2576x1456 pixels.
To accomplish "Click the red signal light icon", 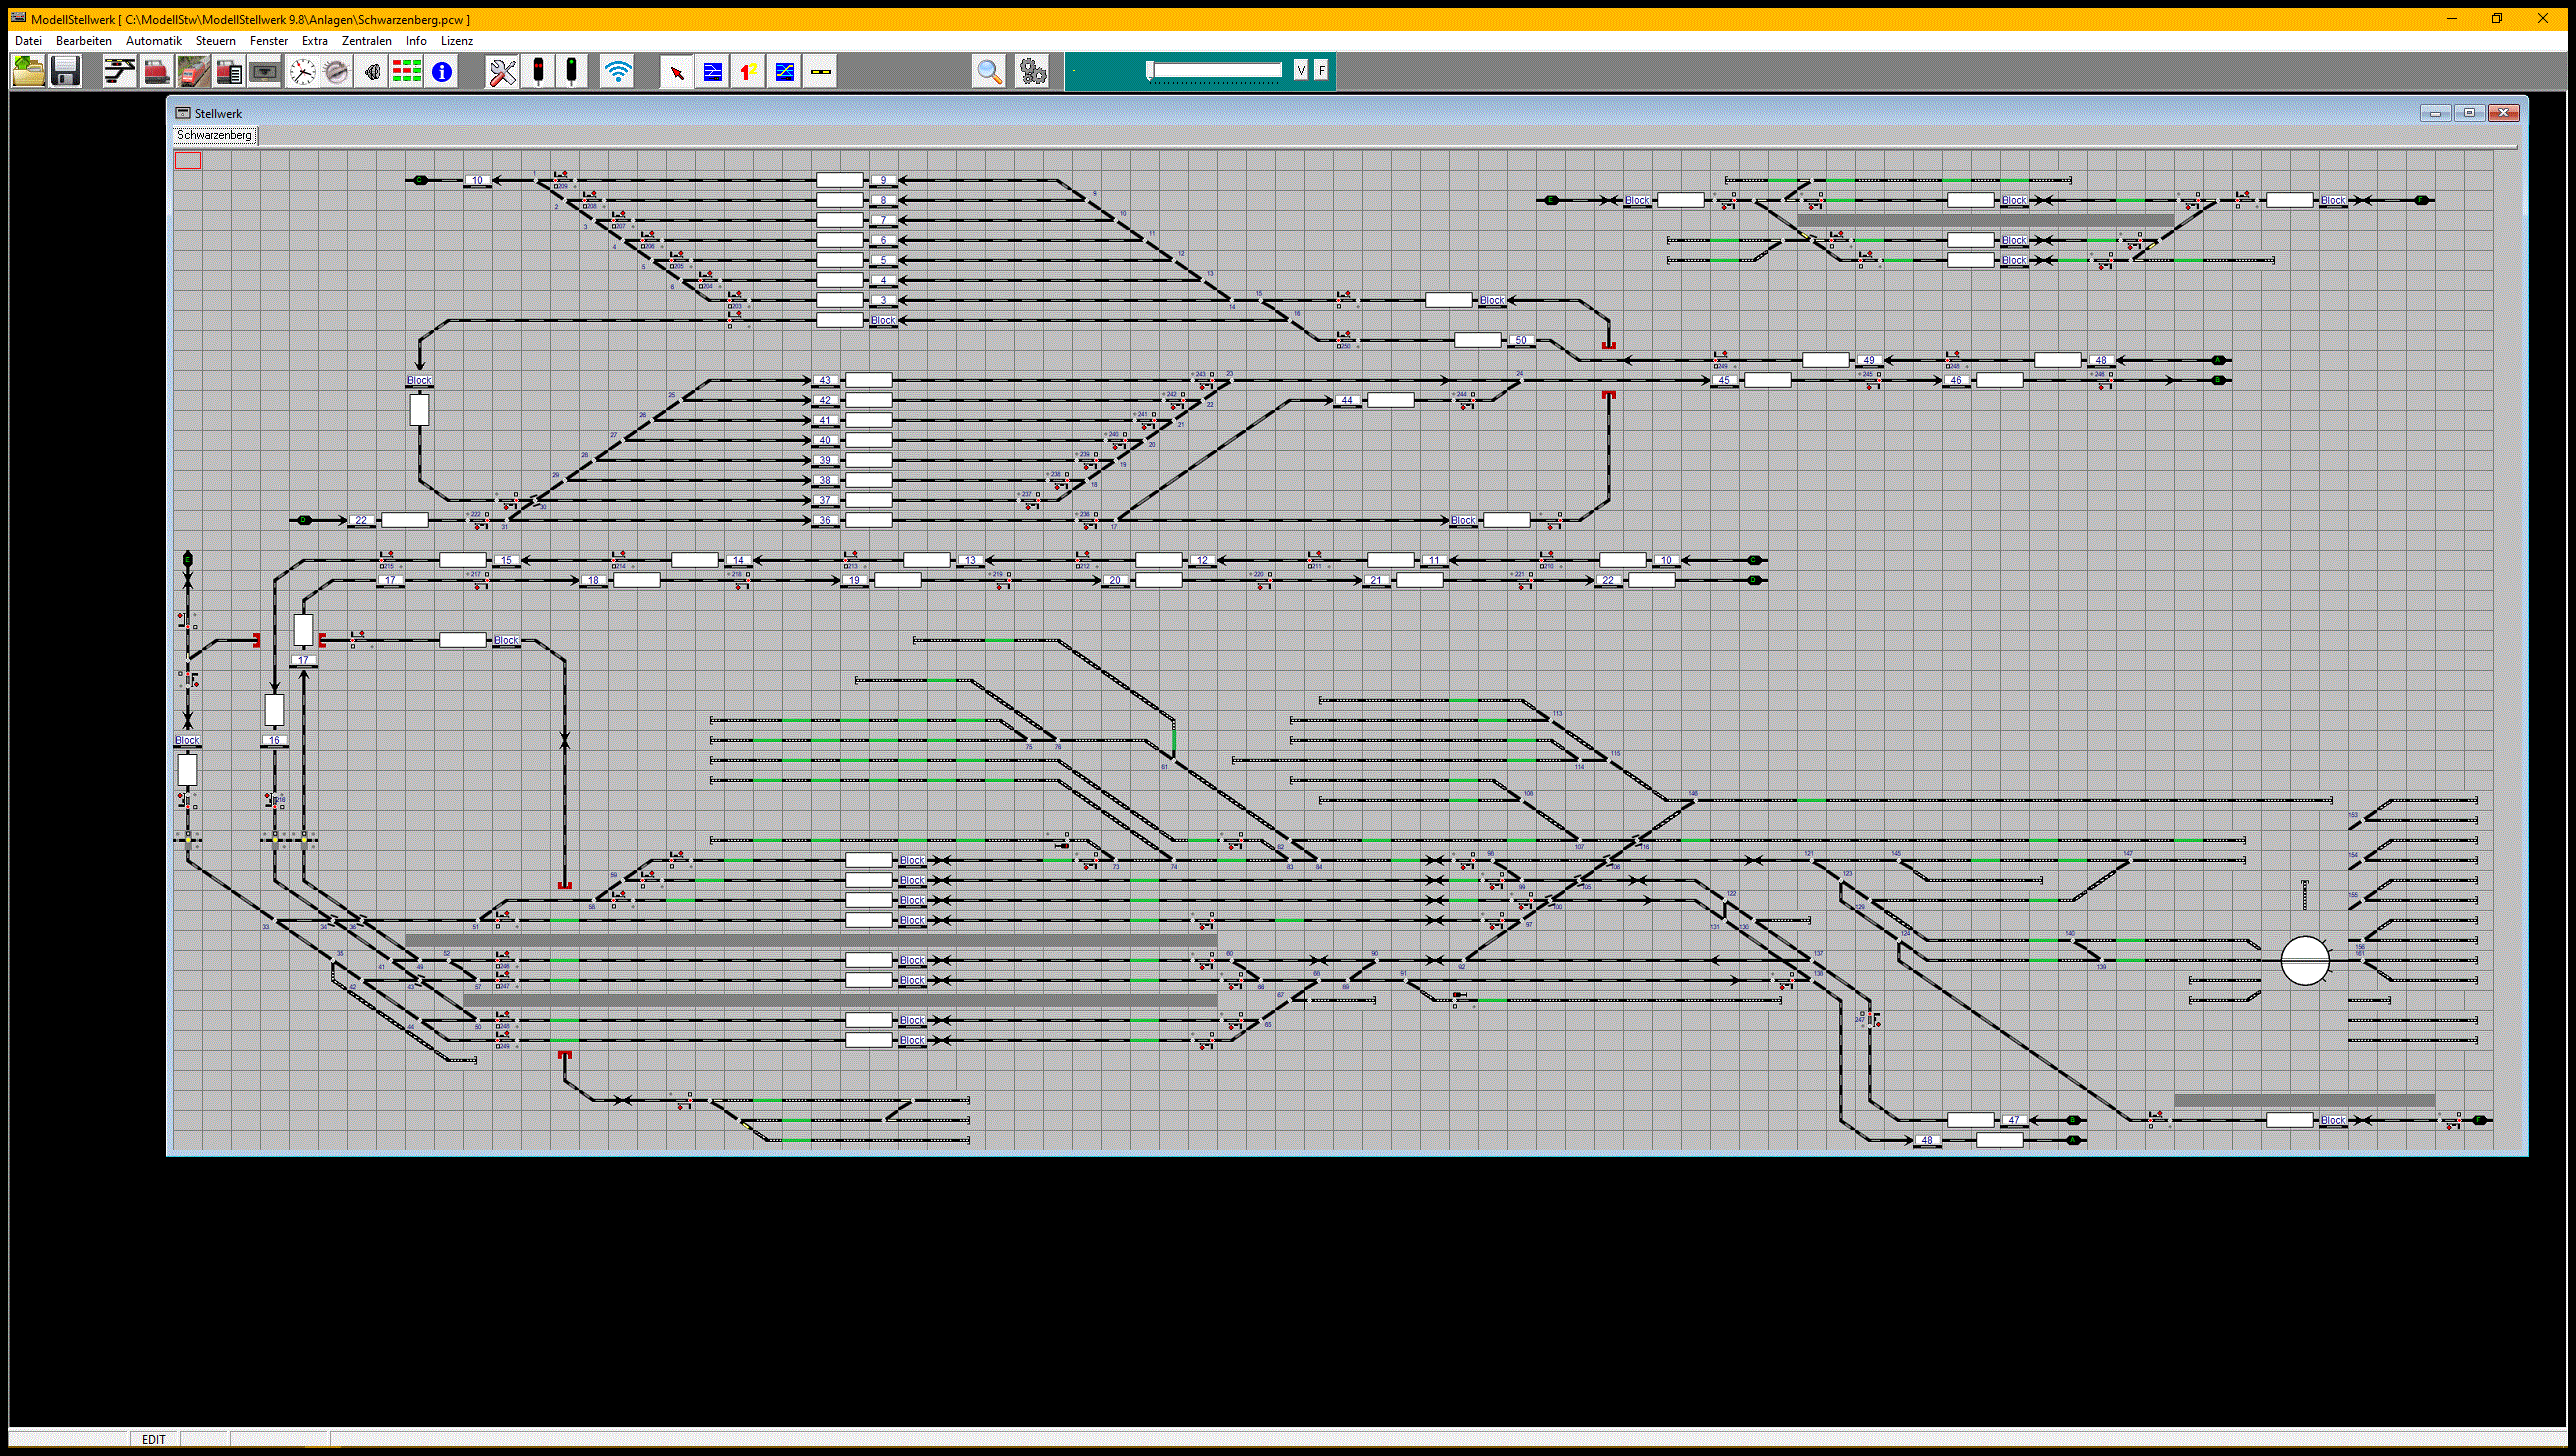I will [x=538, y=71].
